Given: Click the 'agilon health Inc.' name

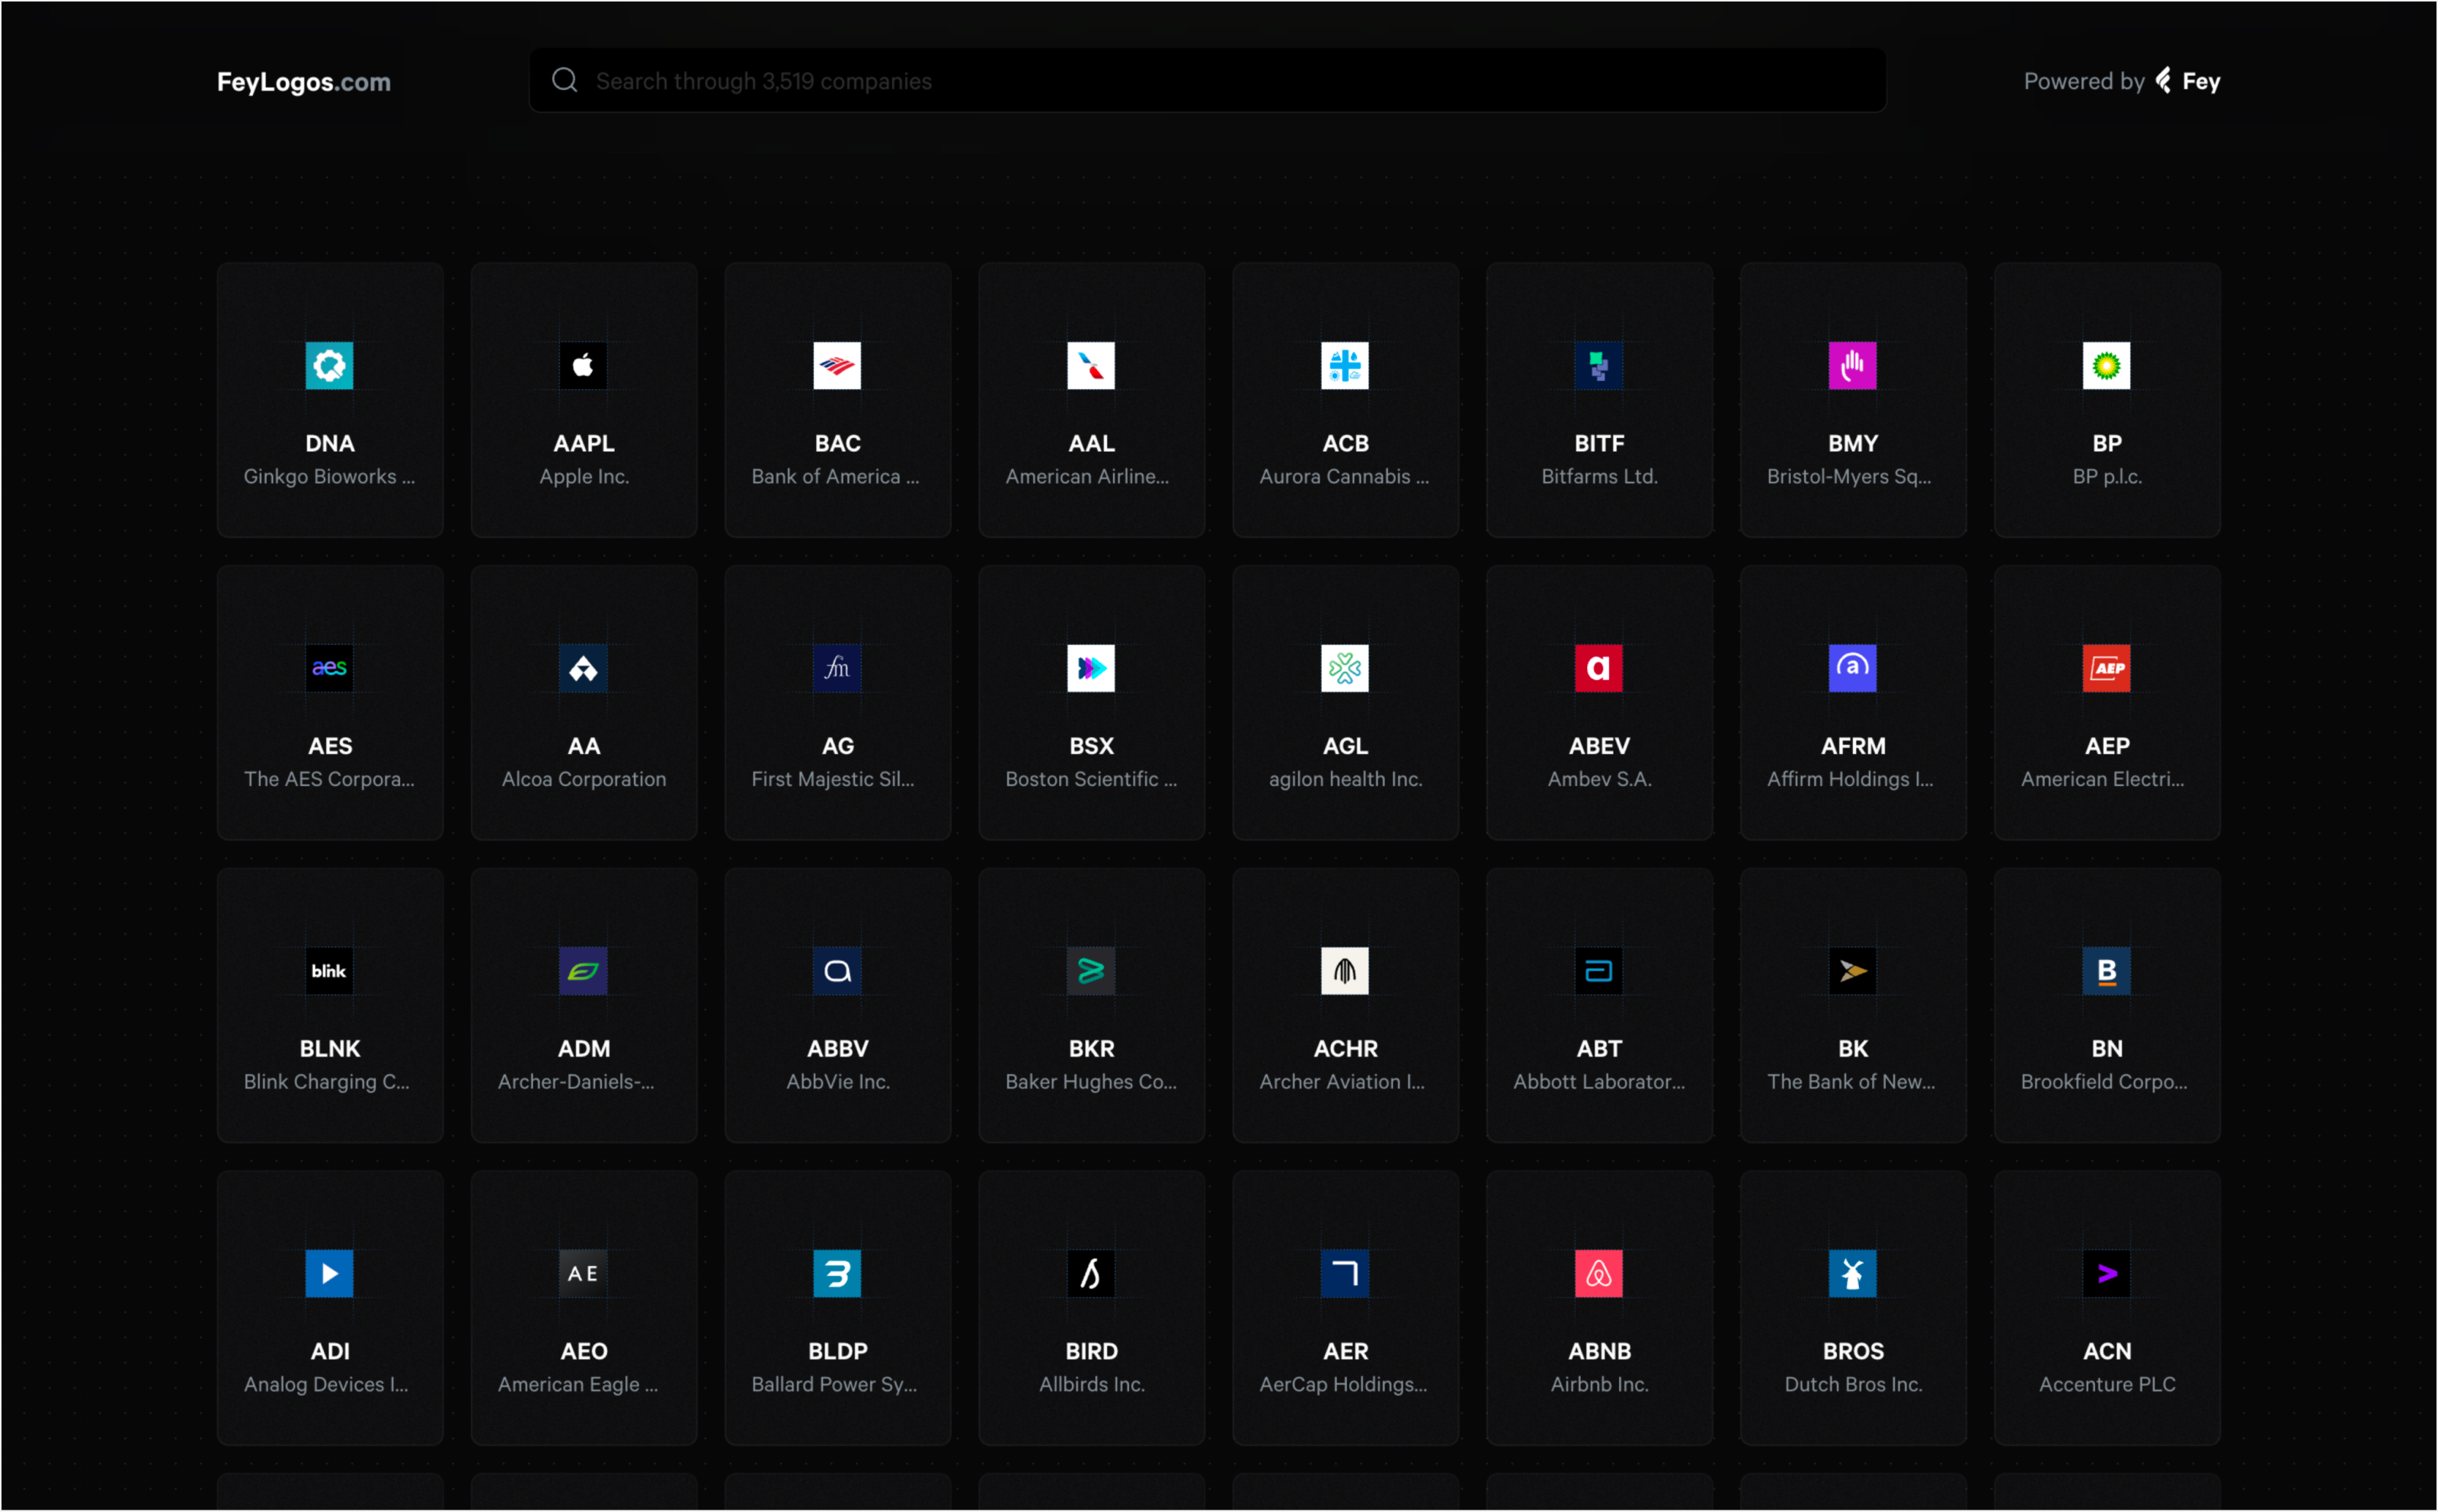Looking at the screenshot, I should click(x=1346, y=779).
